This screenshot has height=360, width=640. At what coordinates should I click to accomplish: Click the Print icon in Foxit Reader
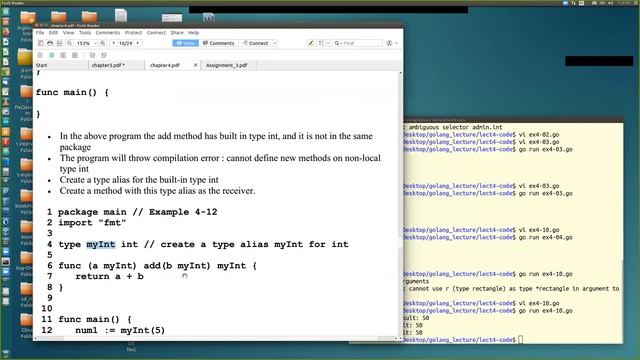coord(50,43)
